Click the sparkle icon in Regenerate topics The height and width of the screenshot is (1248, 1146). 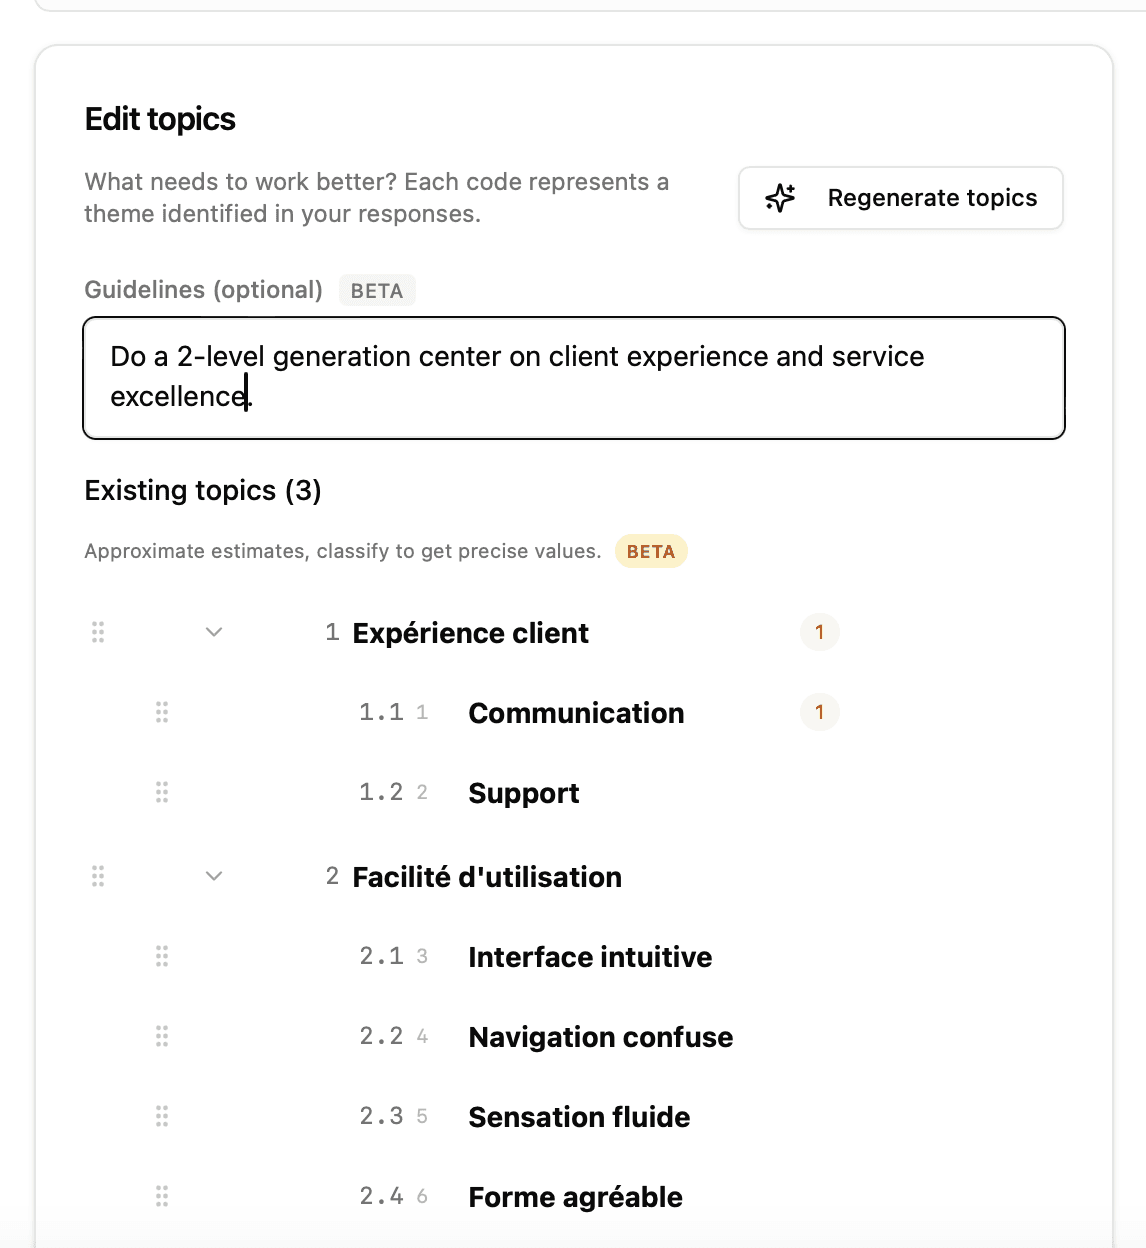tap(780, 198)
